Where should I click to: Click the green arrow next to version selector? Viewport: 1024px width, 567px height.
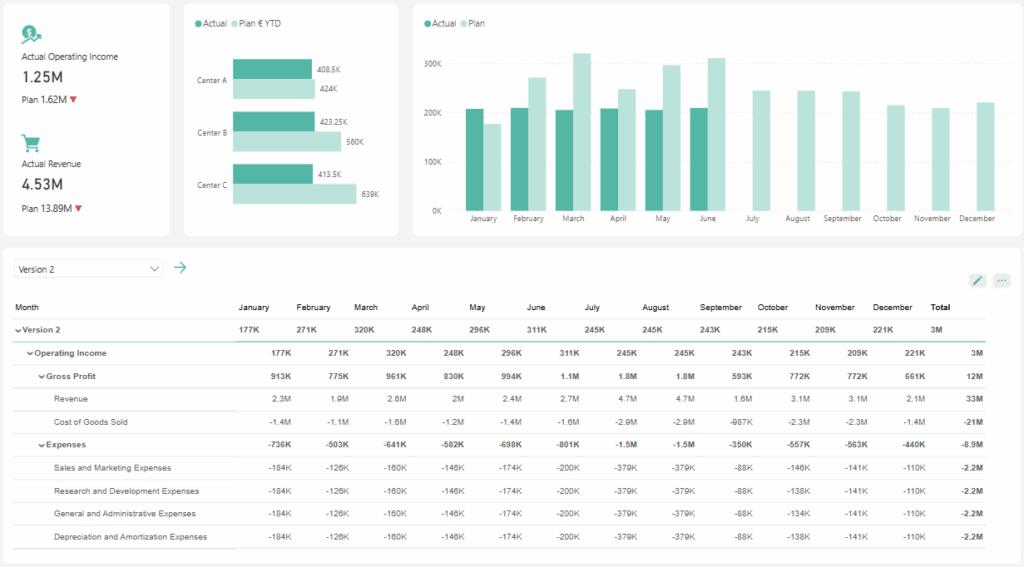(180, 268)
